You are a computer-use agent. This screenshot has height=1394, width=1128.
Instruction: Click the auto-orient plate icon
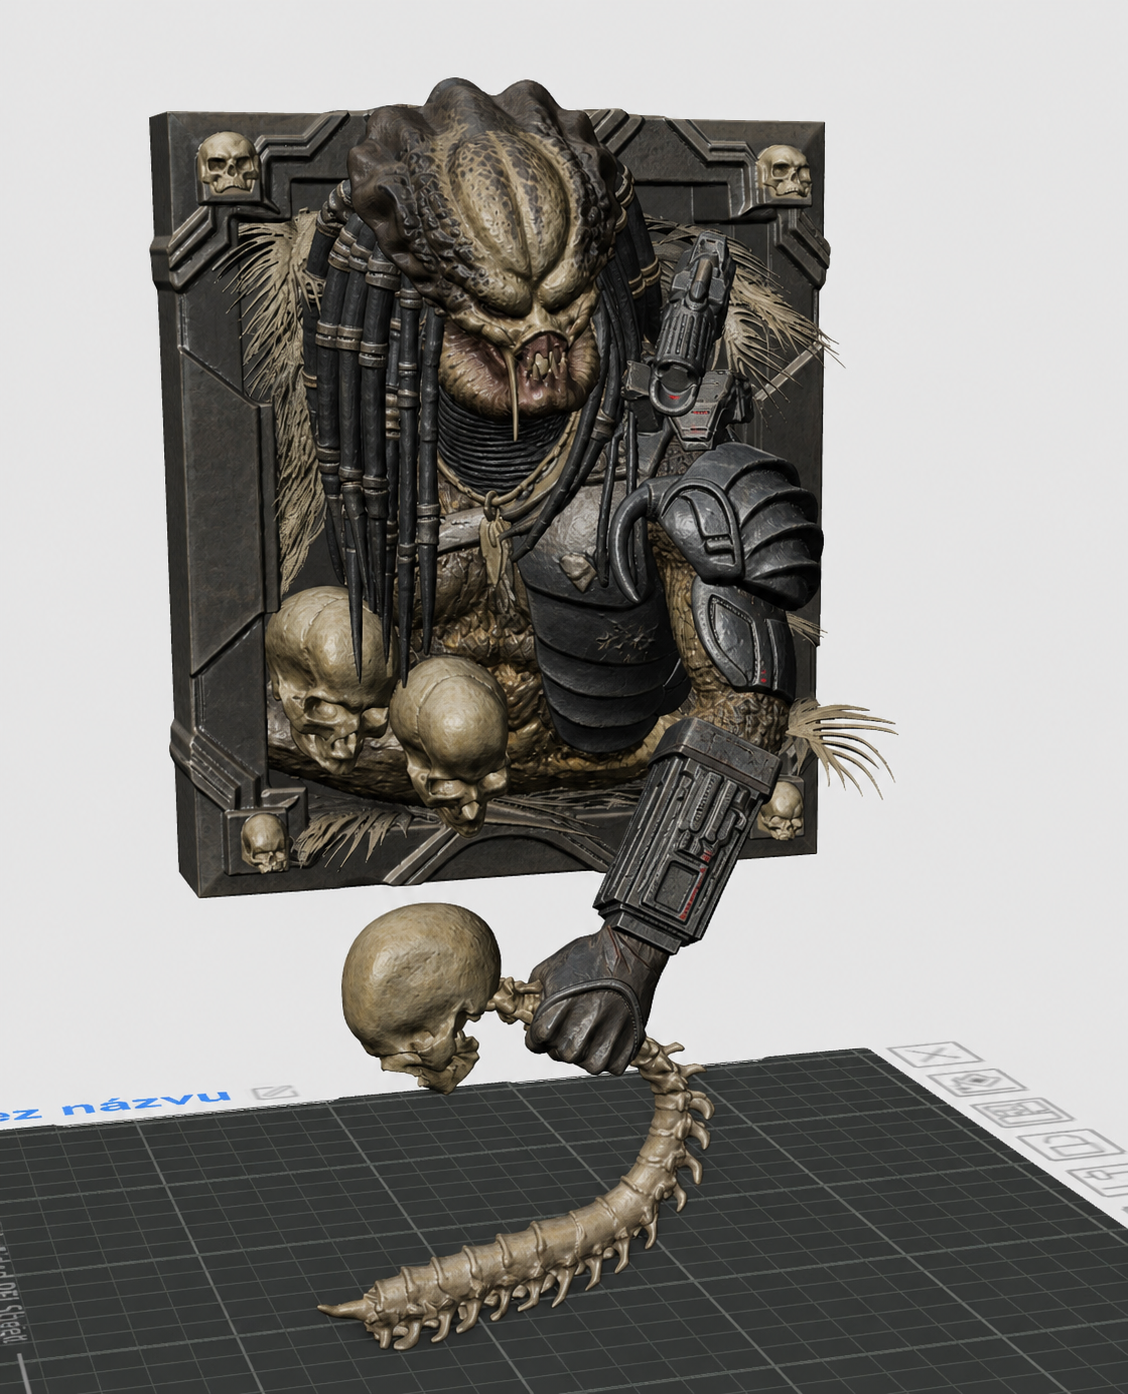[975, 1082]
